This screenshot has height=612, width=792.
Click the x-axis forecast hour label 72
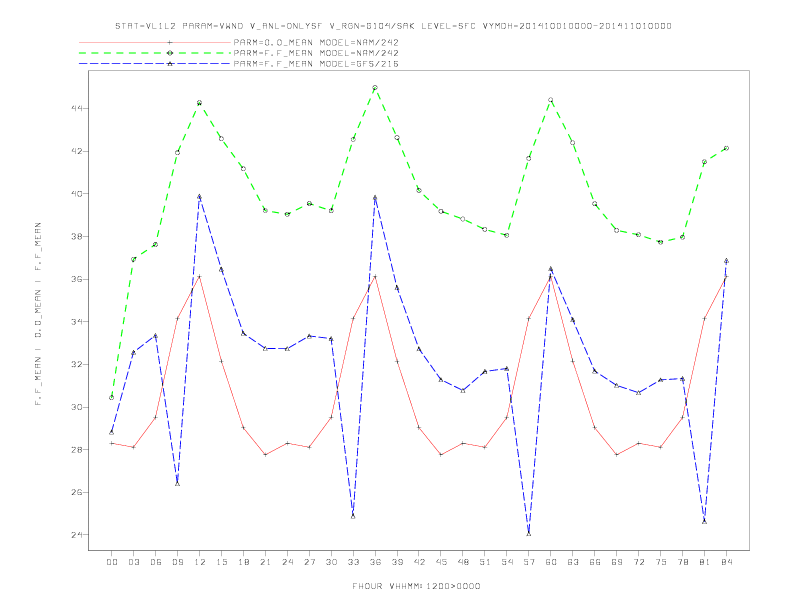pyautogui.click(x=638, y=562)
